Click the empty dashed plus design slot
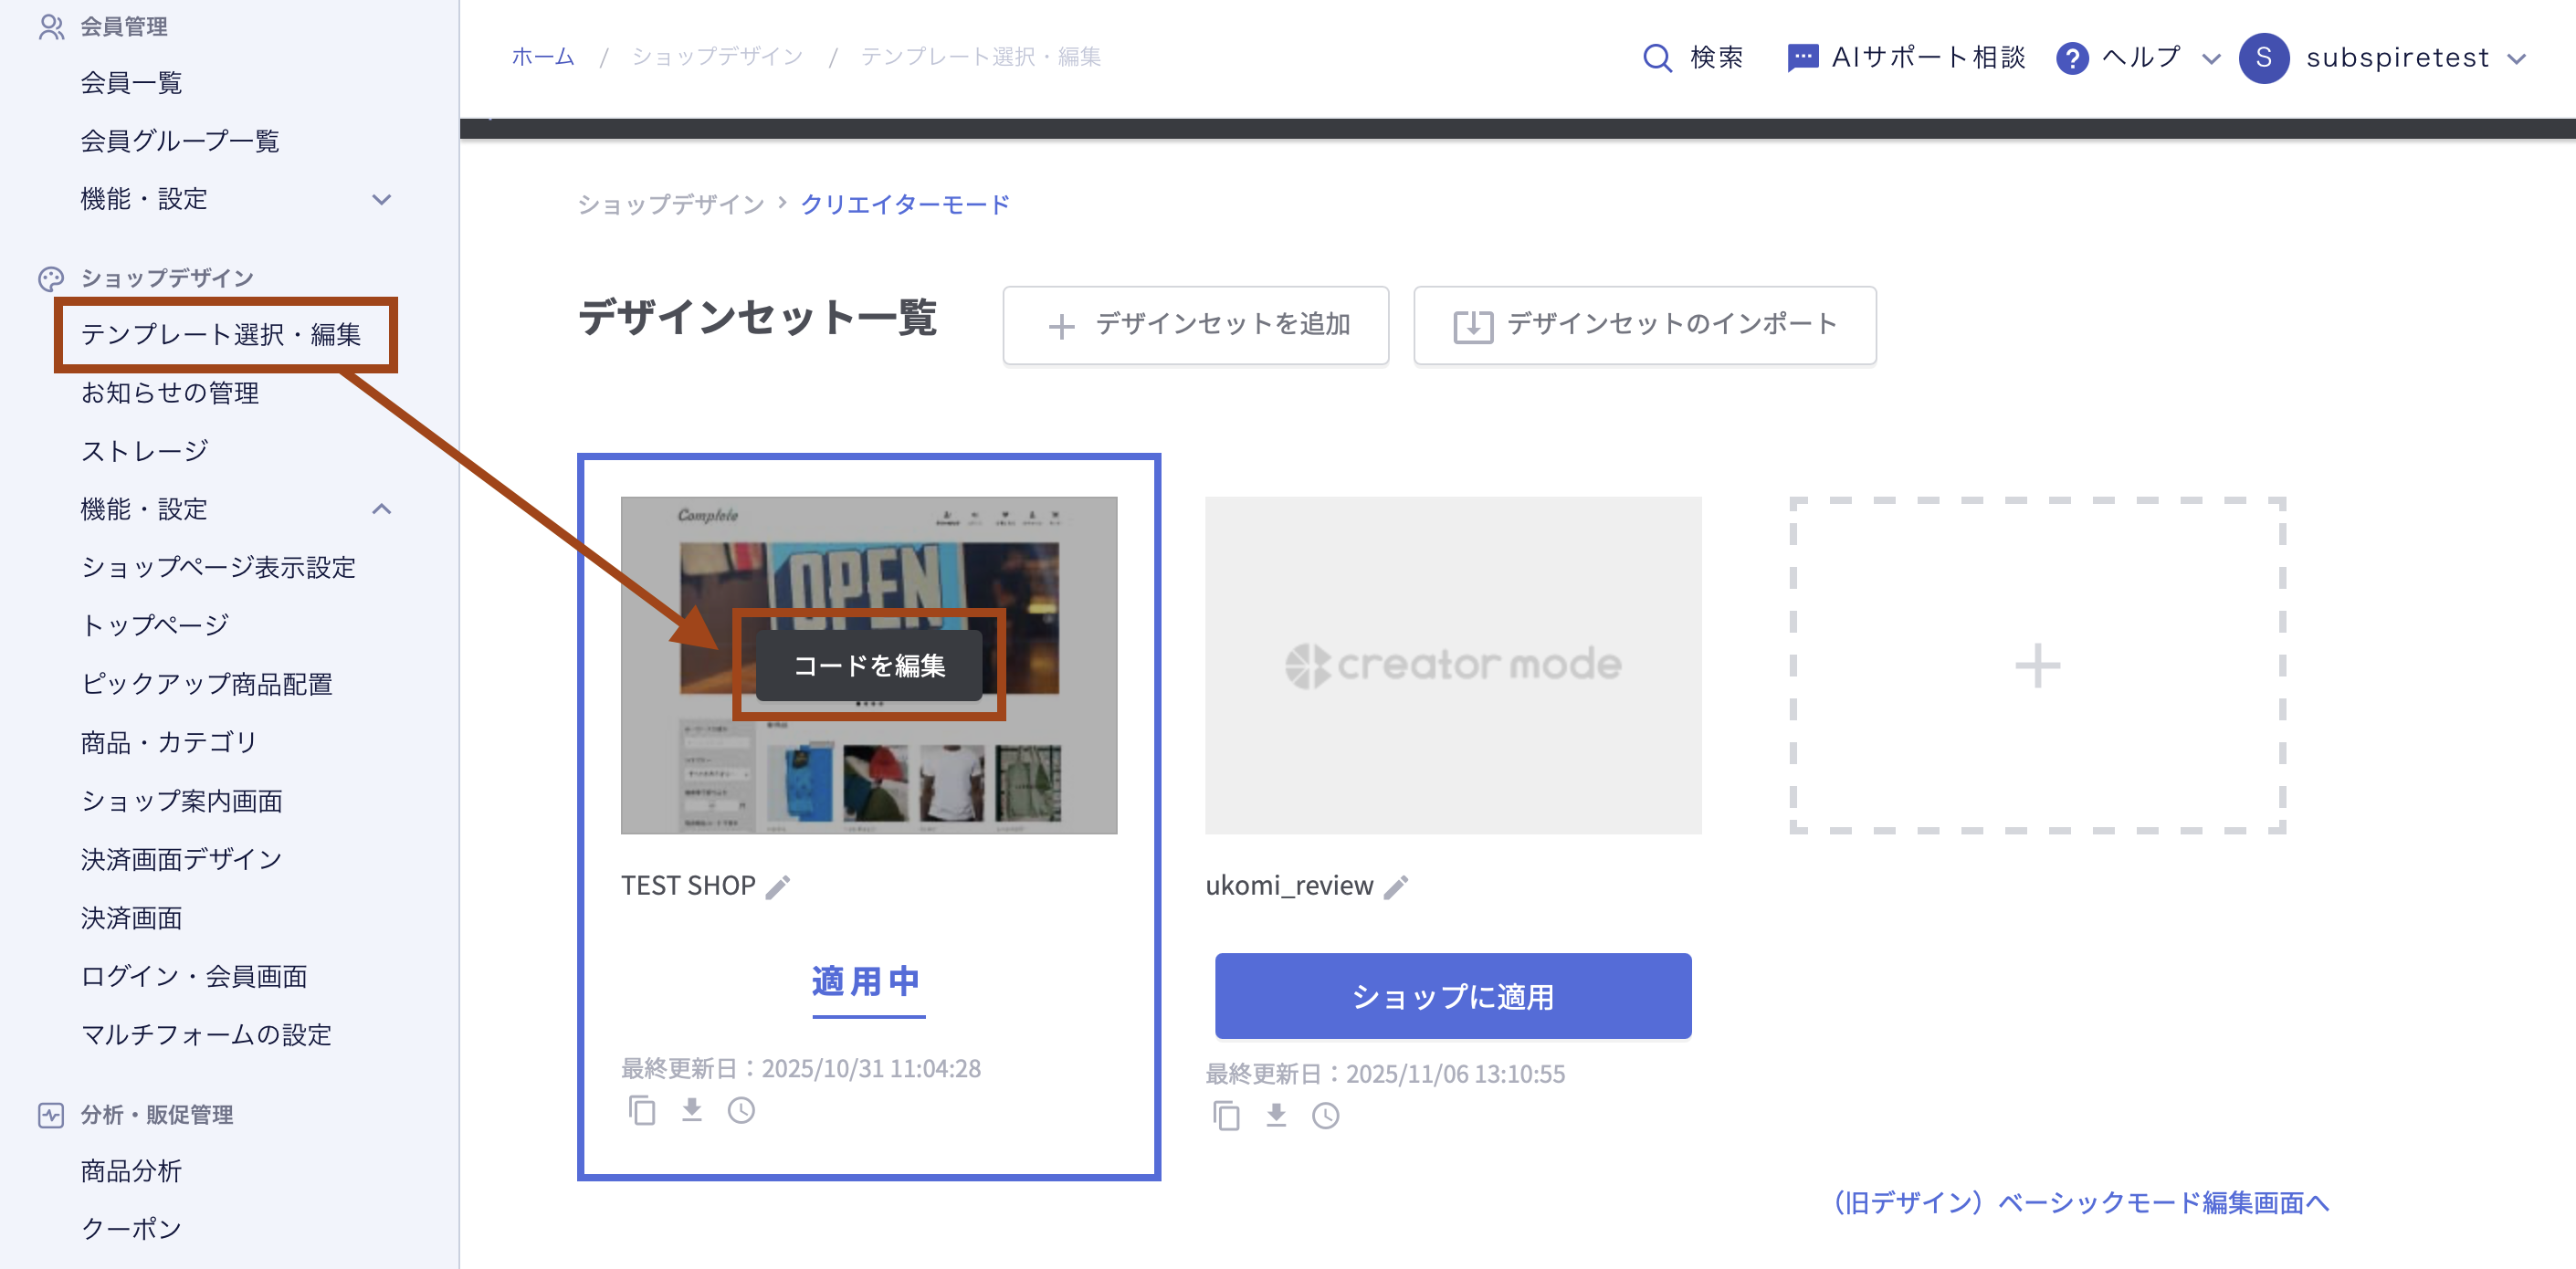The width and height of the screenshot is (2576, 1269). click(x=2037, y=665)
